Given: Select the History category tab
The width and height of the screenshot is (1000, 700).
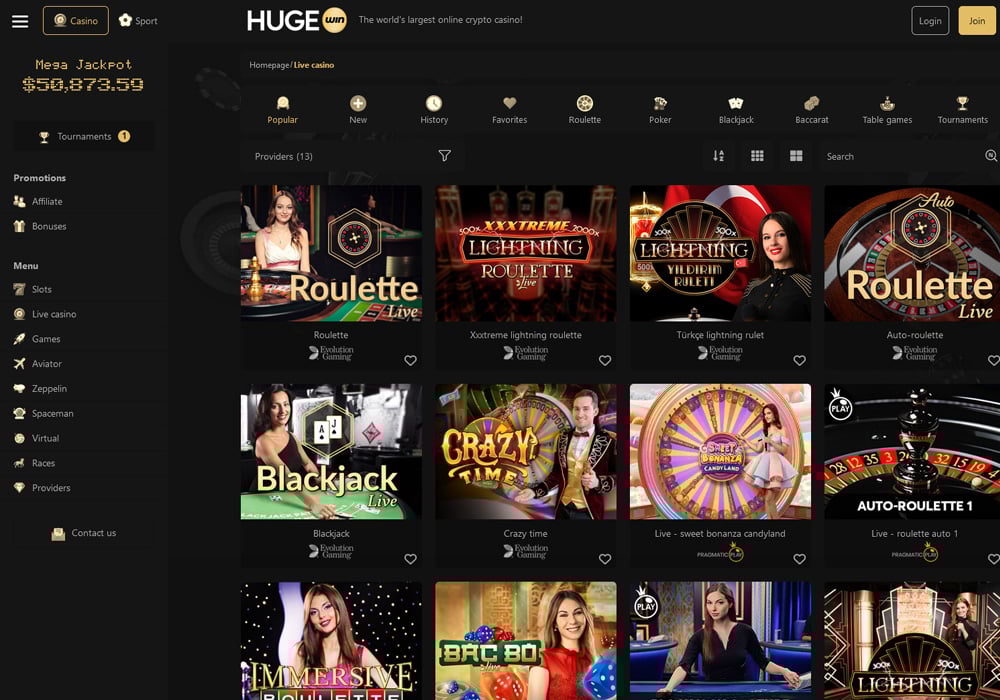Looking at the screenshot, I should tap(434, 110).
